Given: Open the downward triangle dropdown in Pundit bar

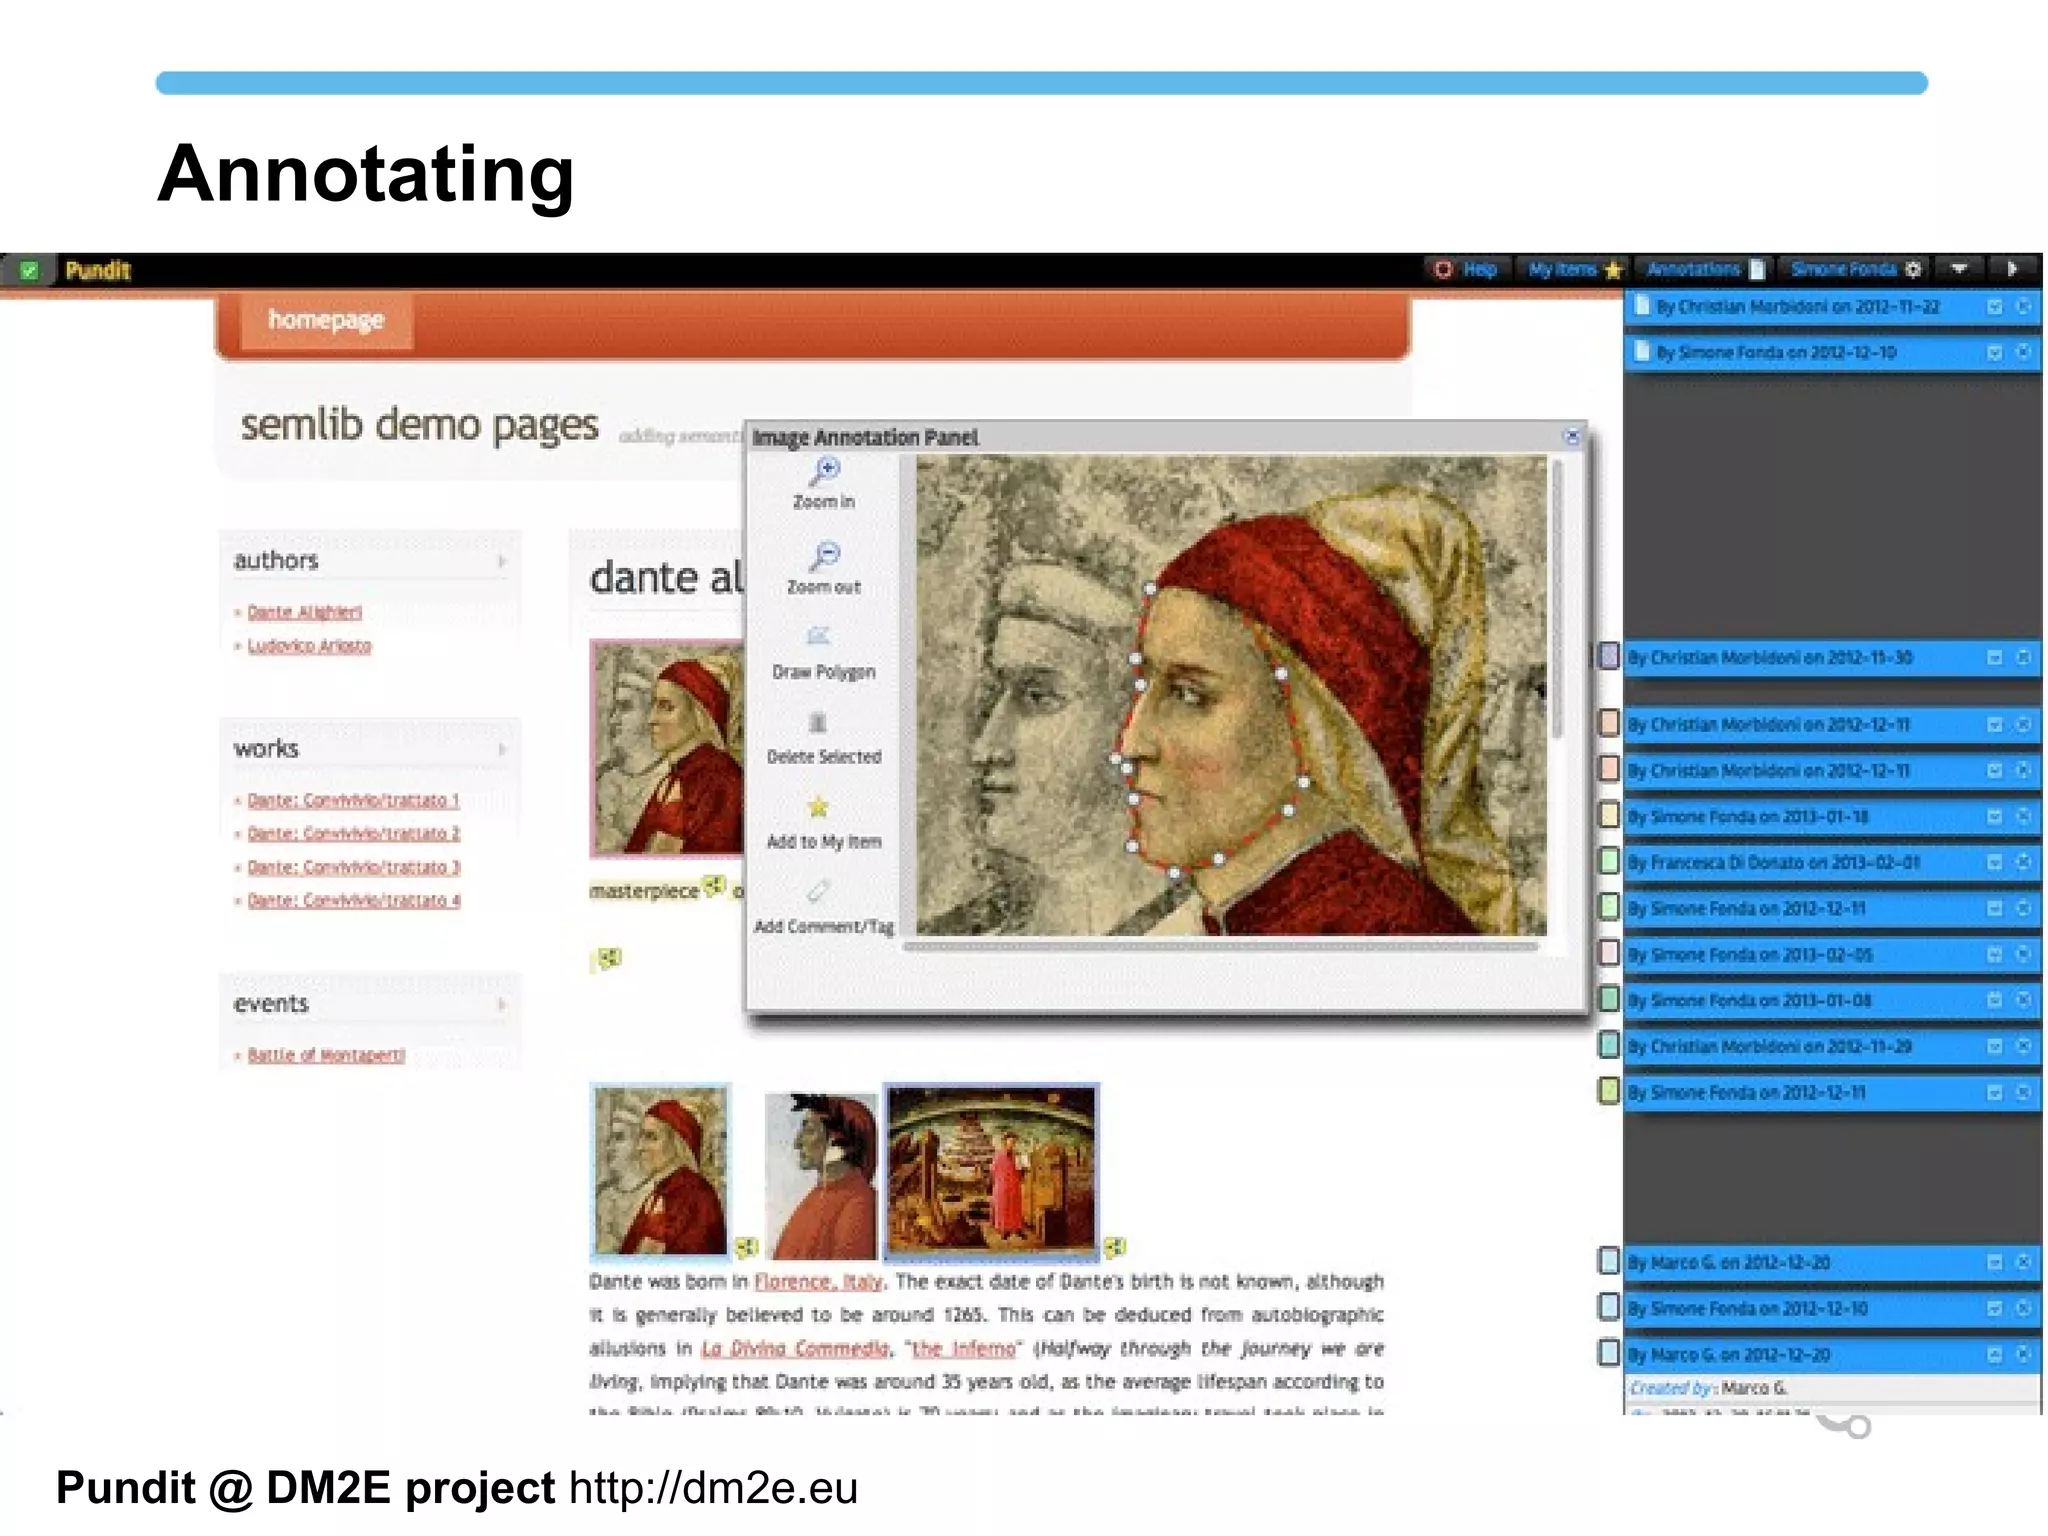Looking at the screenshot, I should click(1959, 268).
